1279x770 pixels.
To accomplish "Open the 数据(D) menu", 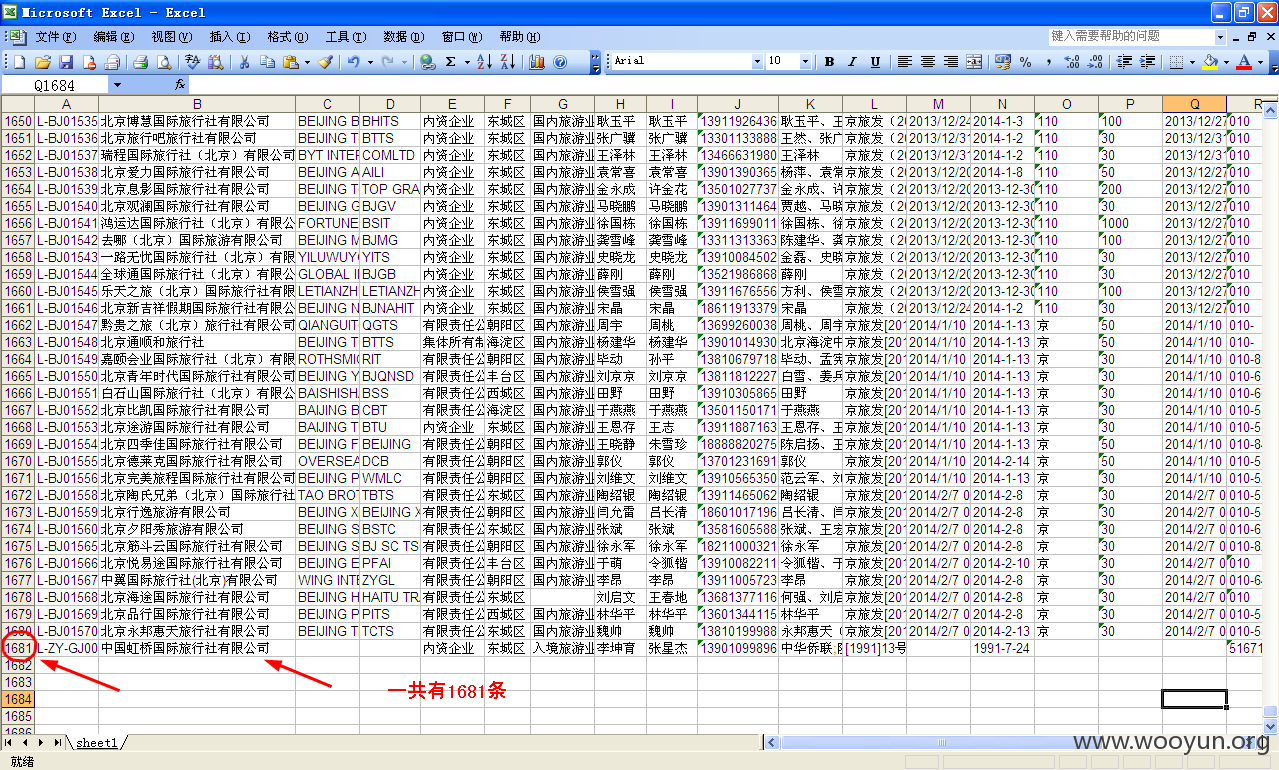I will [x=403, y=37].
